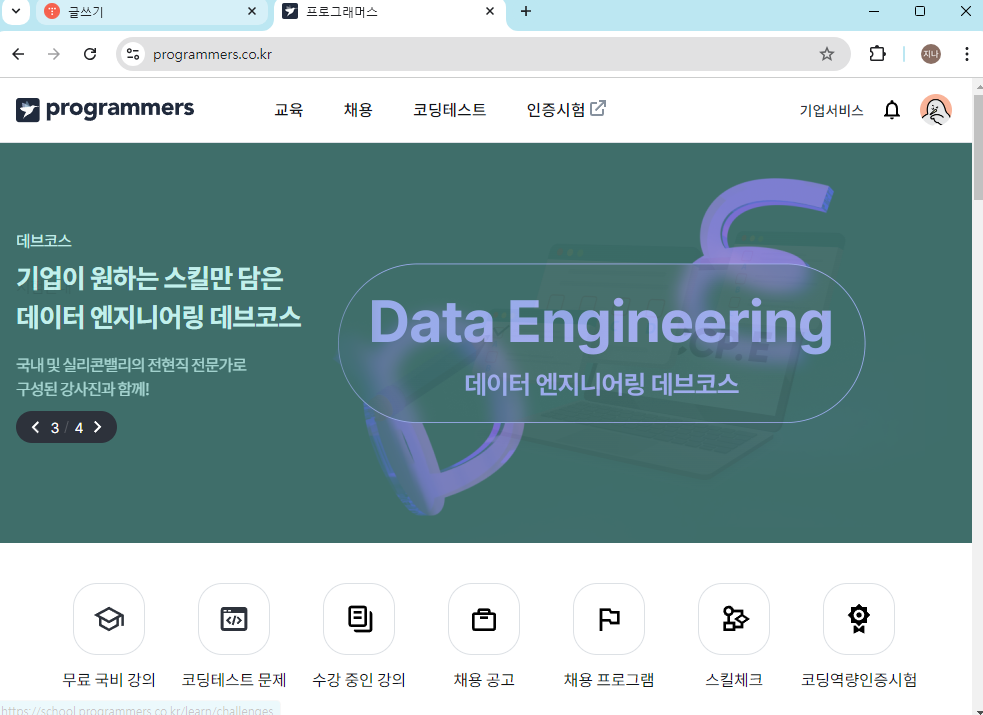Focus the address bar URL field
Viewport: 983px width, 715px height.
coord(483,55)
